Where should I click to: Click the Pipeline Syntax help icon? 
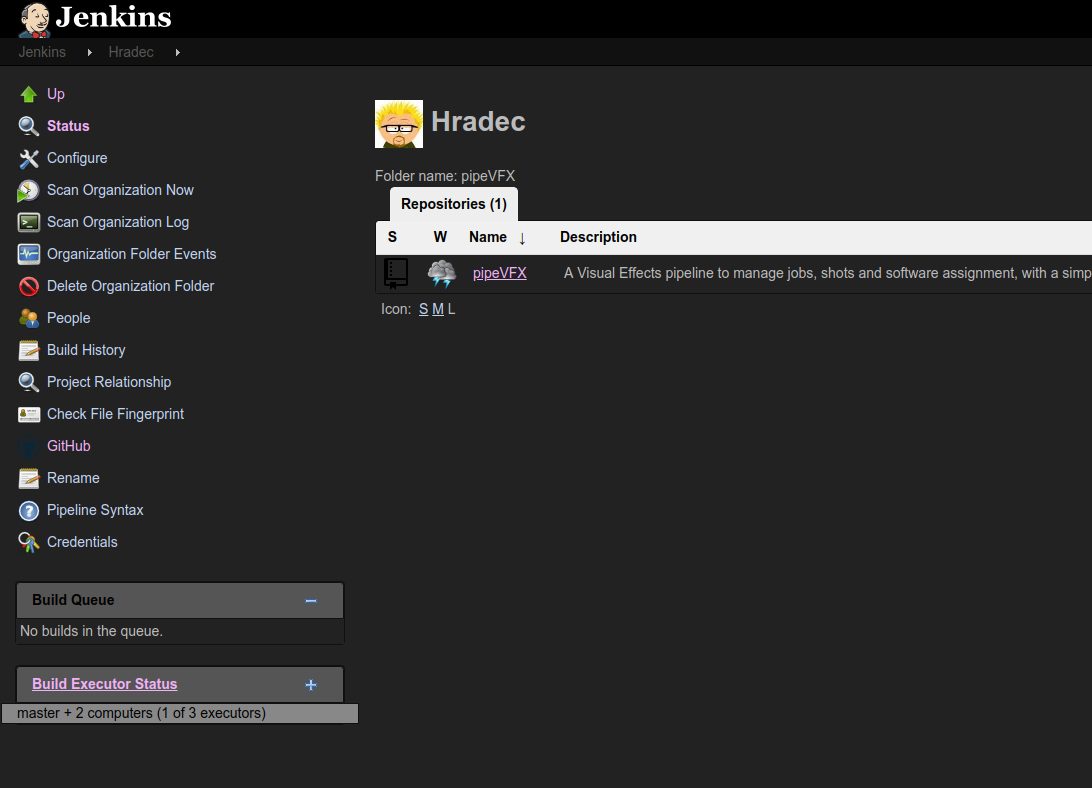[x=29, y=511]
